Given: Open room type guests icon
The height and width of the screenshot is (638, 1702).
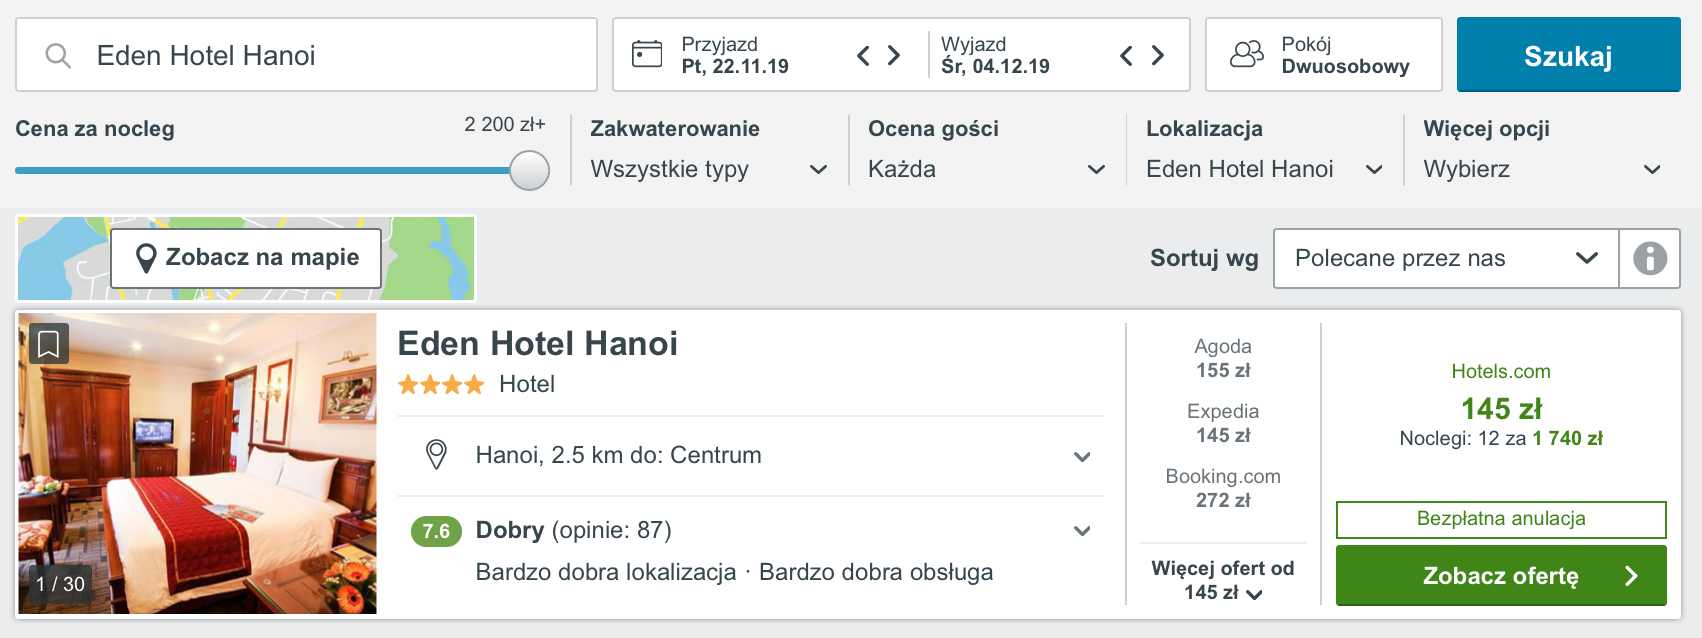Looking at the screenshot, I should [x=1247, y=54].
